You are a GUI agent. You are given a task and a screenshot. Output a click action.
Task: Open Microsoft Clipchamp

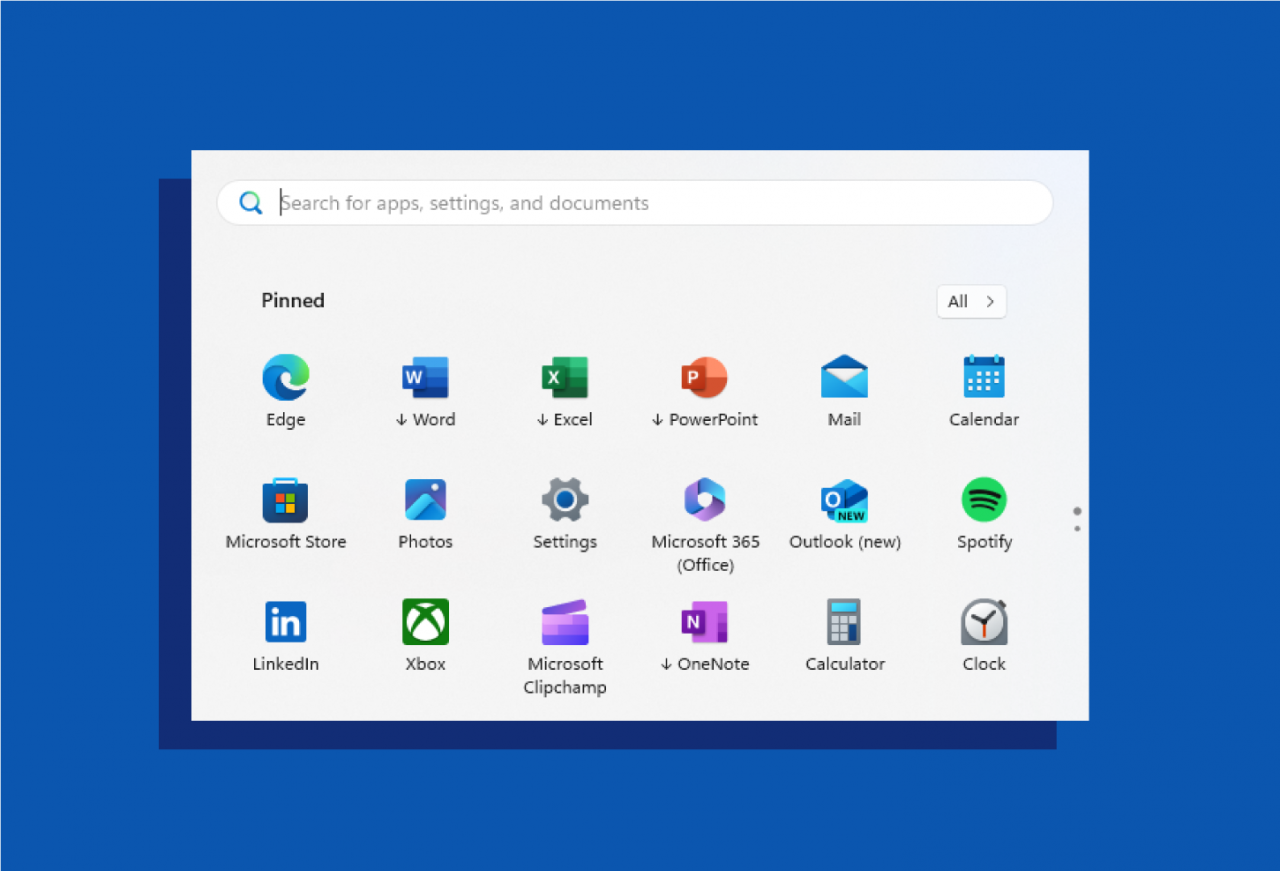[x=565, y=624]
